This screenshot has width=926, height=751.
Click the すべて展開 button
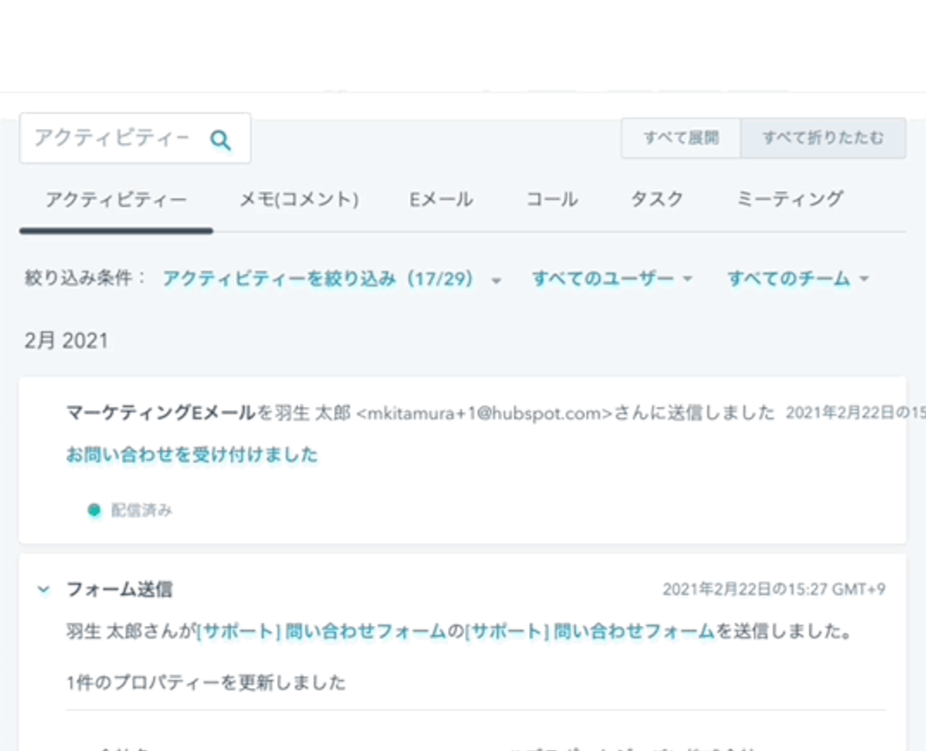point(681,138)
